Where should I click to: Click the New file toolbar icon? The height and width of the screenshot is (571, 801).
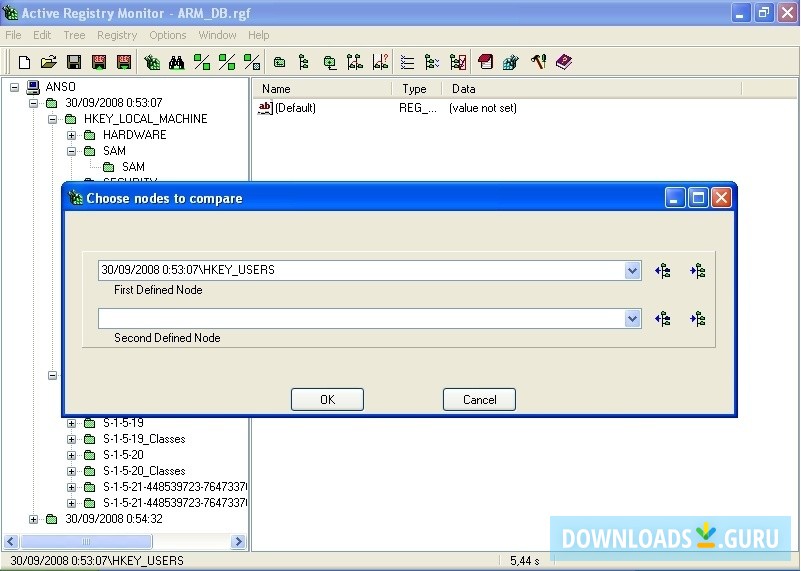[x=24, y=62]
